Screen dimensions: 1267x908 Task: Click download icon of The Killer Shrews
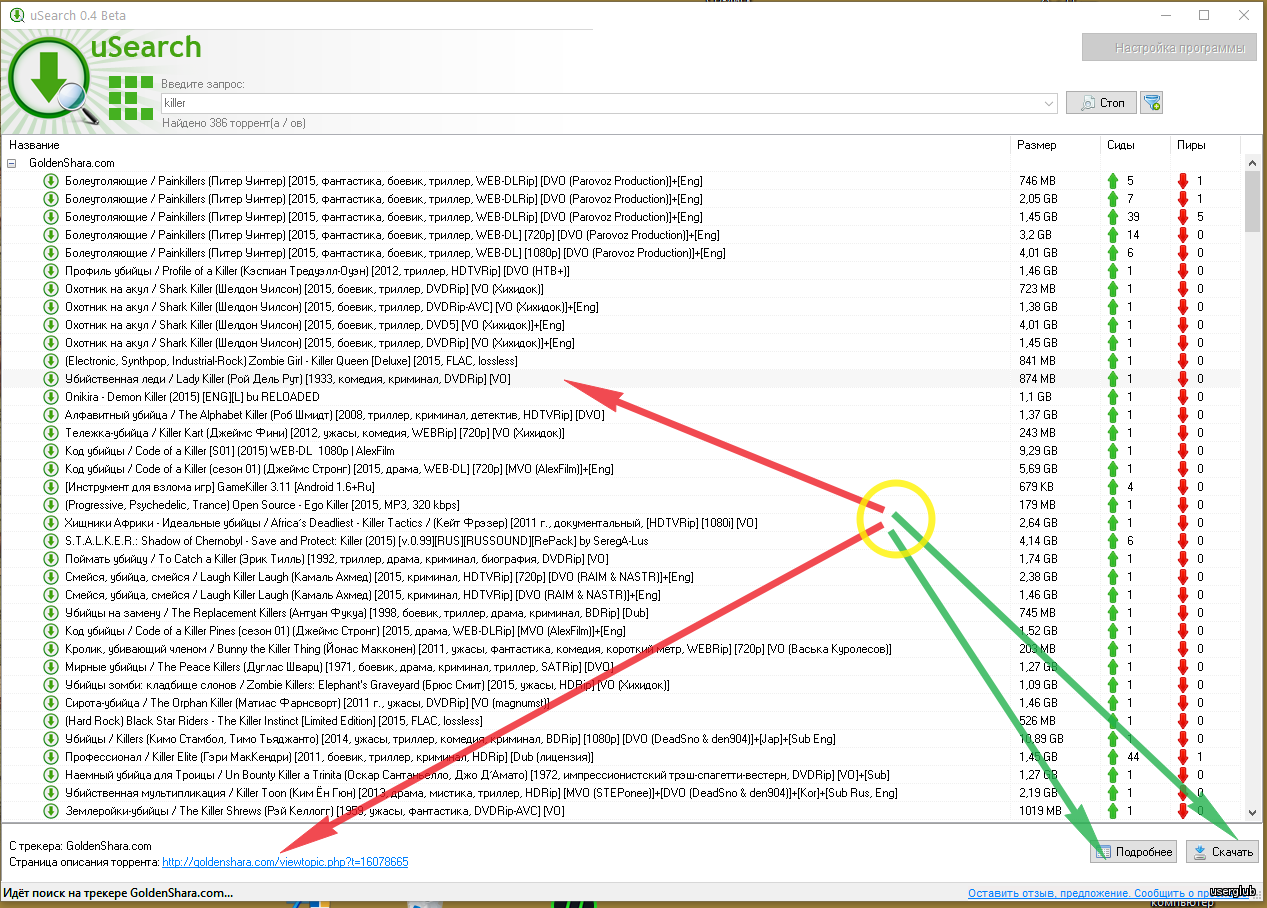[51, 811]
